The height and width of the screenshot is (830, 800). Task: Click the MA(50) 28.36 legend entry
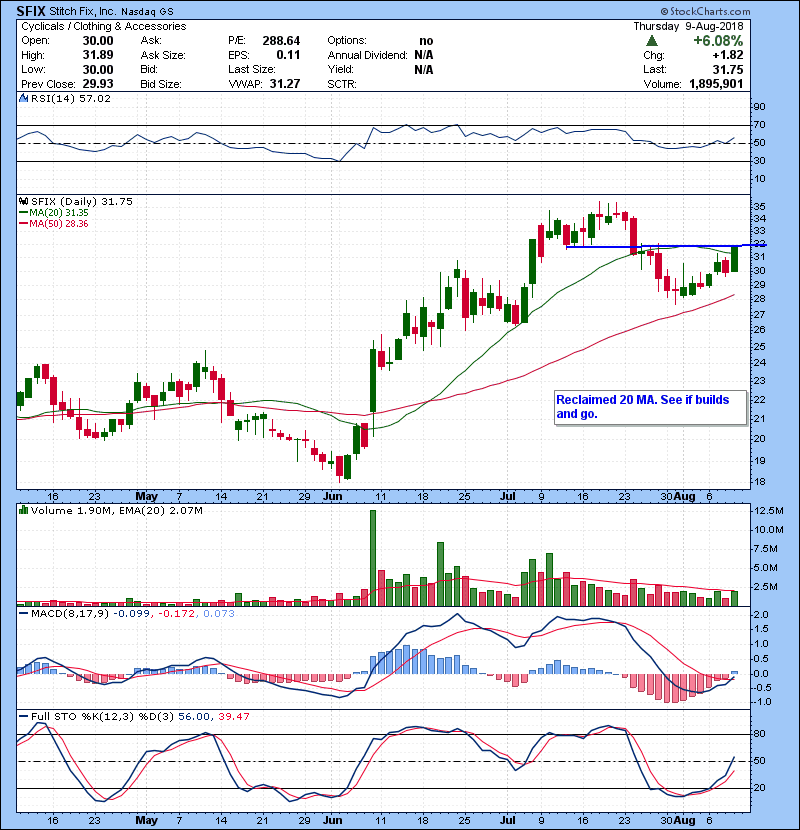point(54,223)
